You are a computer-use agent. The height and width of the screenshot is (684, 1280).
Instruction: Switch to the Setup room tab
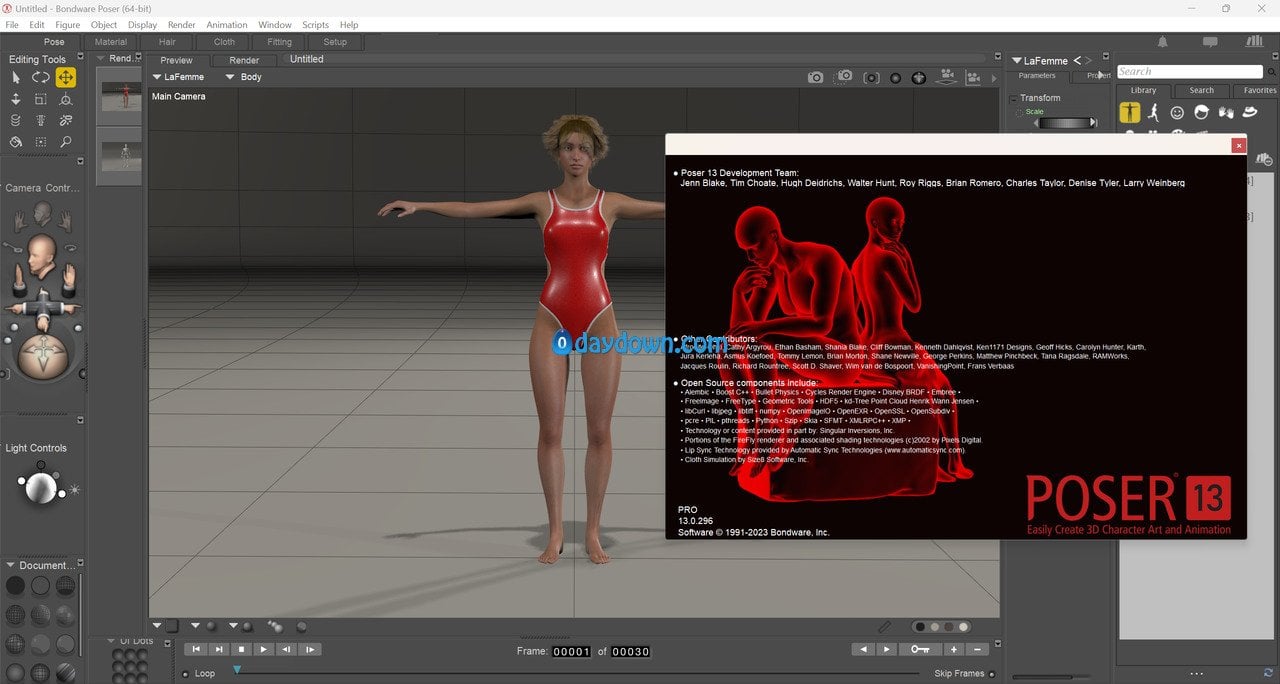pos(335,42)
